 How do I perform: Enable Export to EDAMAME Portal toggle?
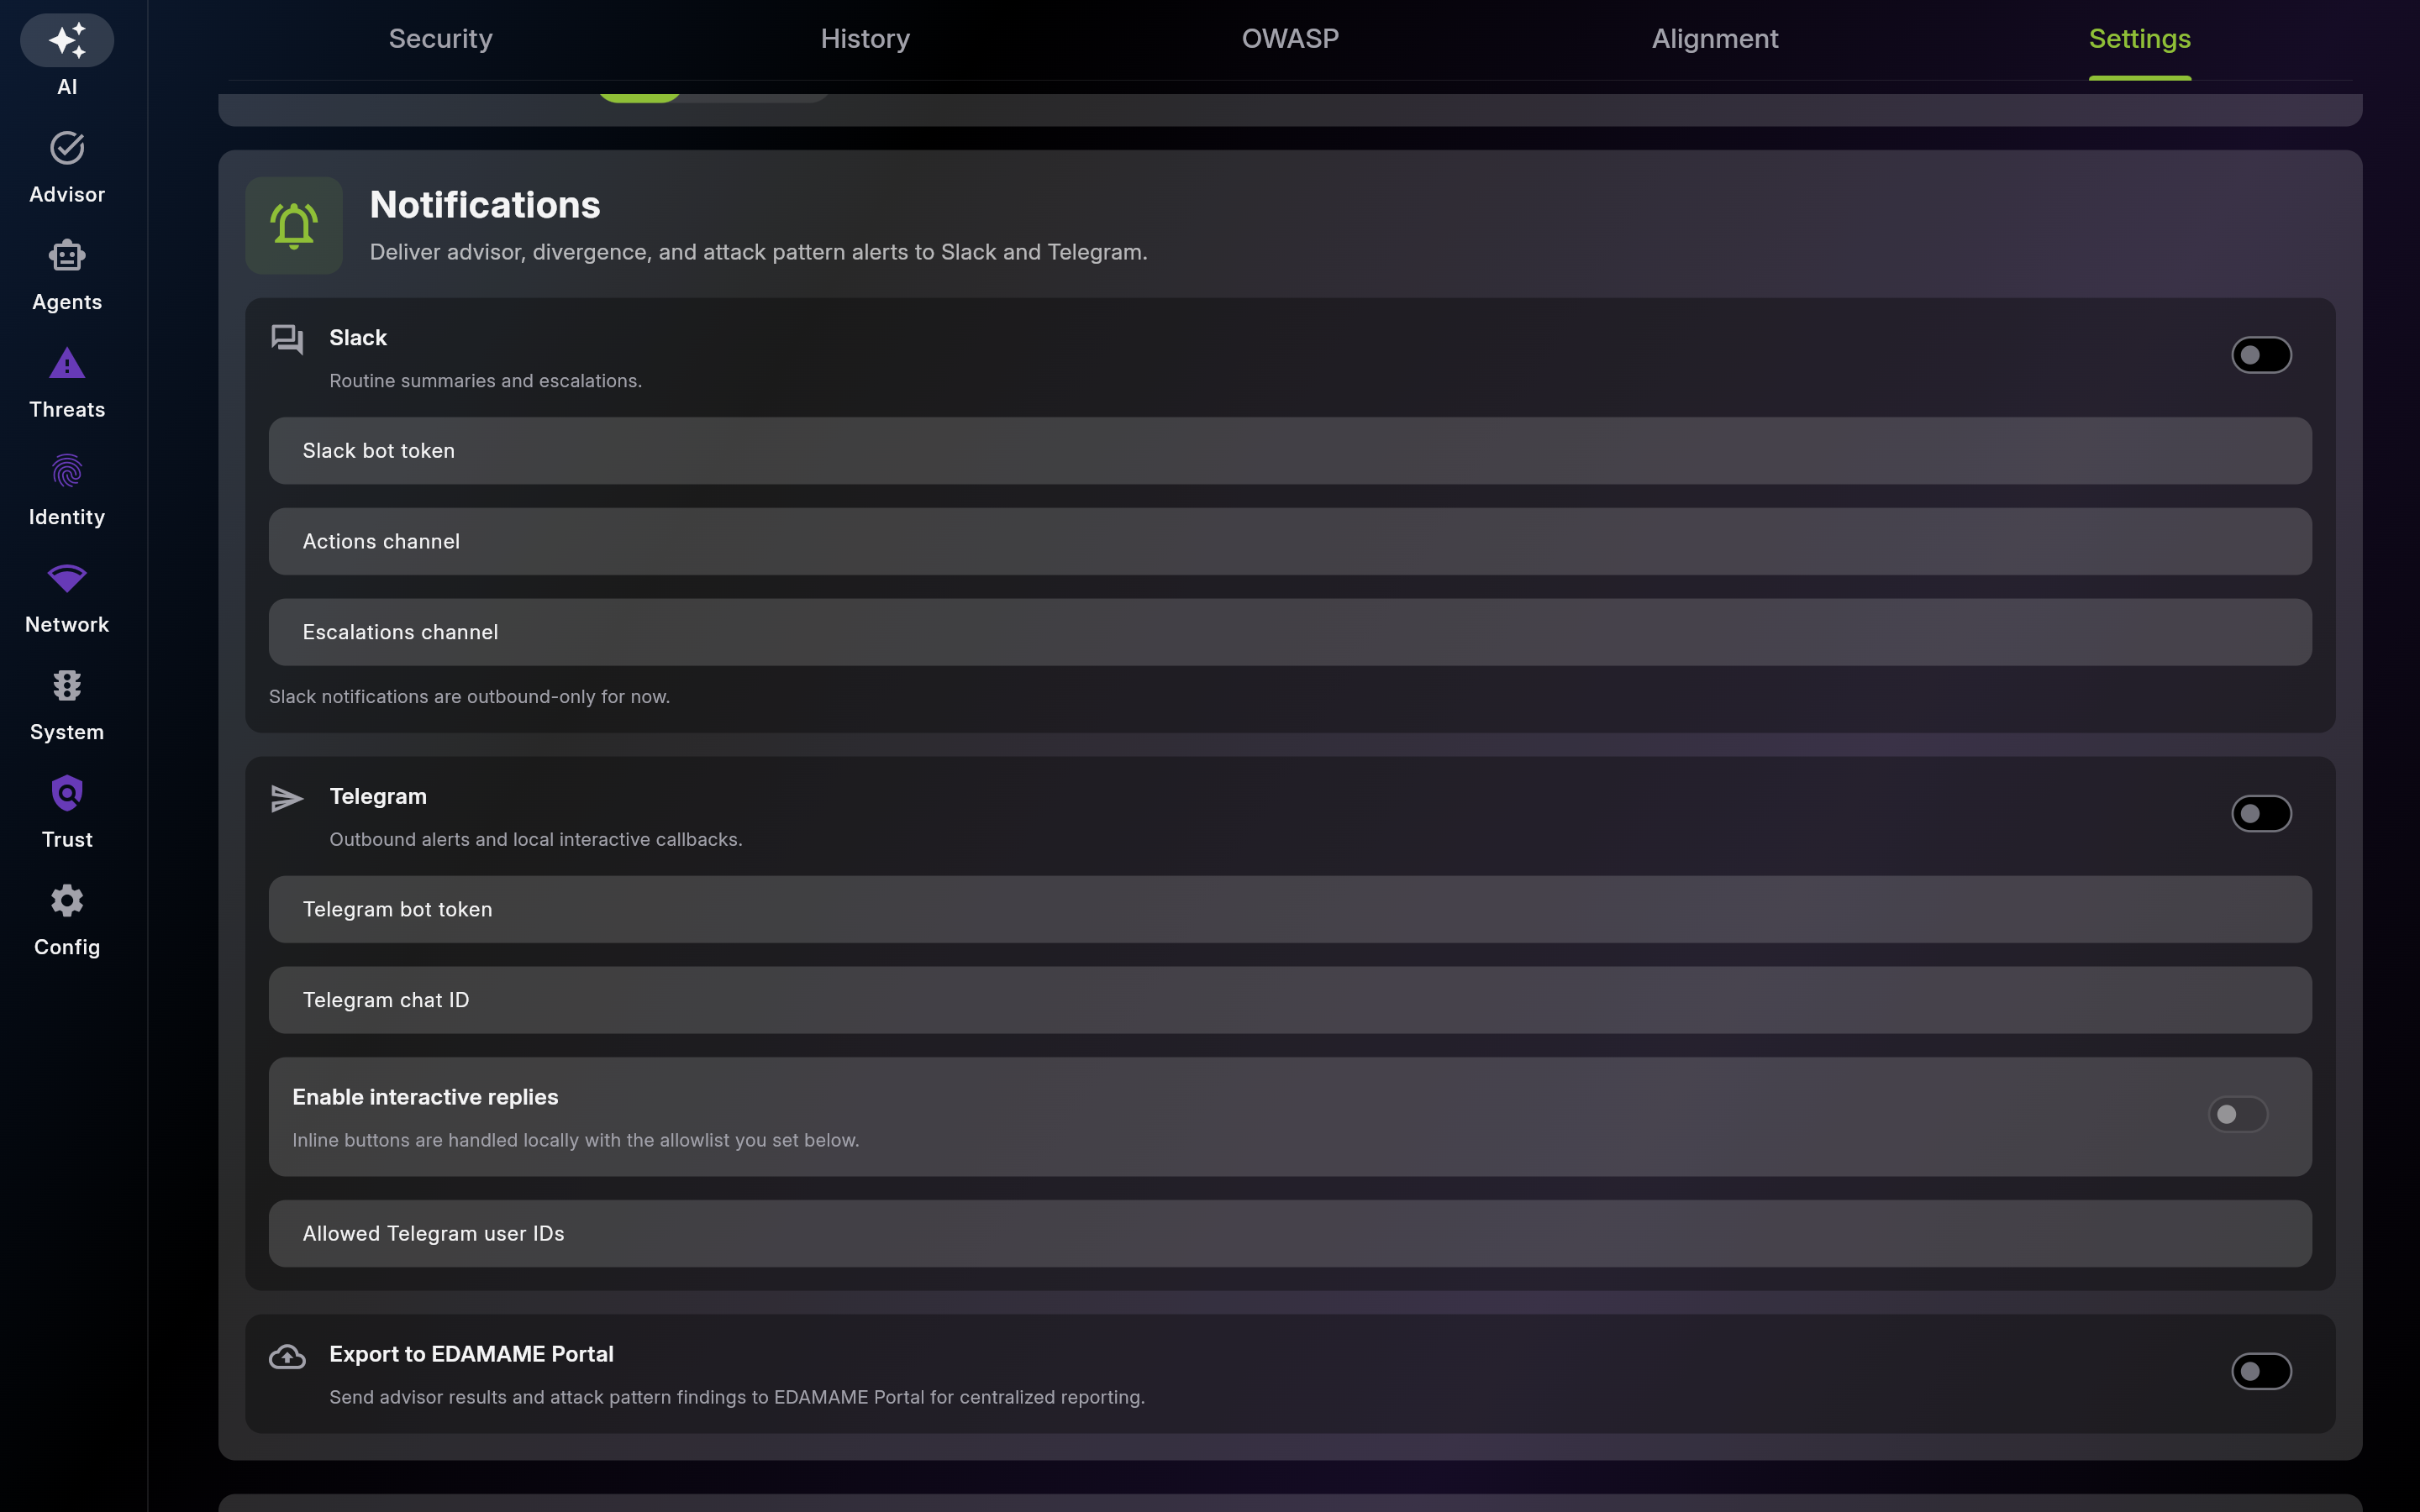coord(2261,1372)
